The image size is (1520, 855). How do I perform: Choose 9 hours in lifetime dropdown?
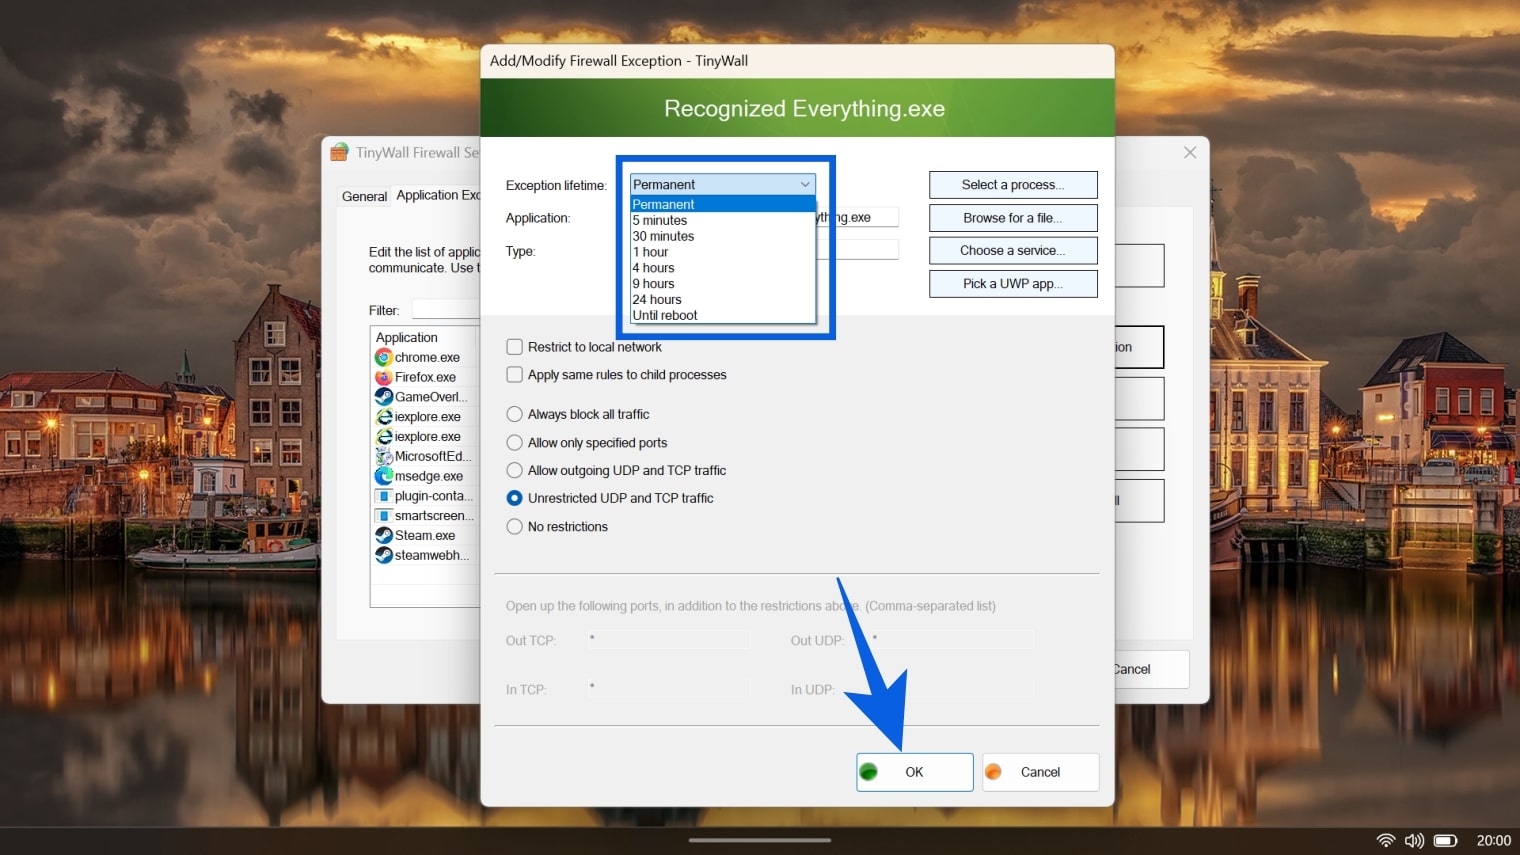point(723,284)
